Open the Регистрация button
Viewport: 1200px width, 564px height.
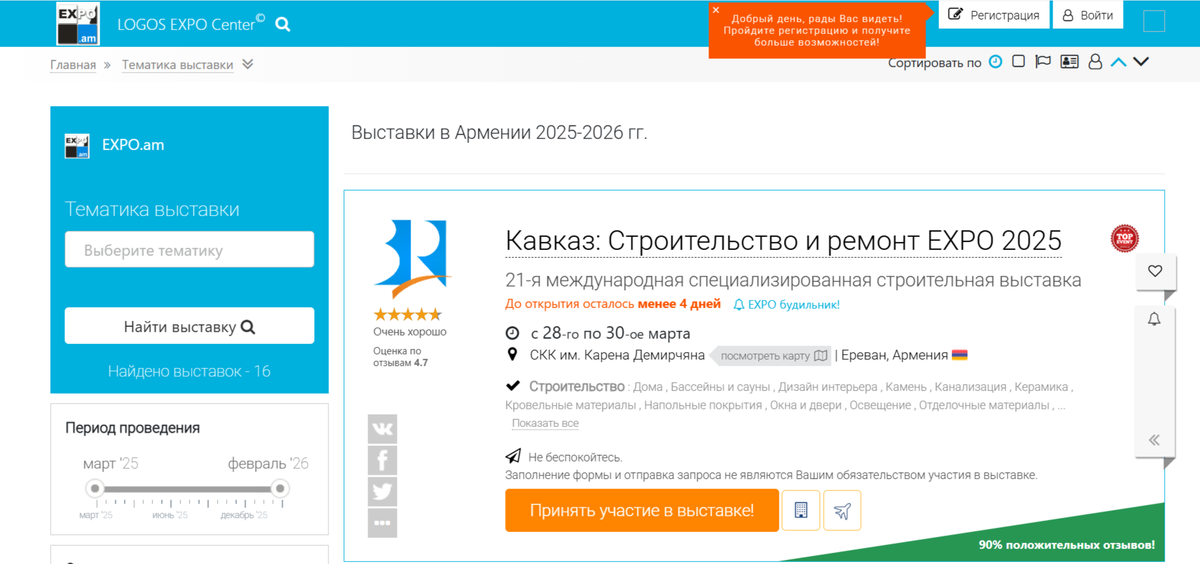click(x=994, y=15)
